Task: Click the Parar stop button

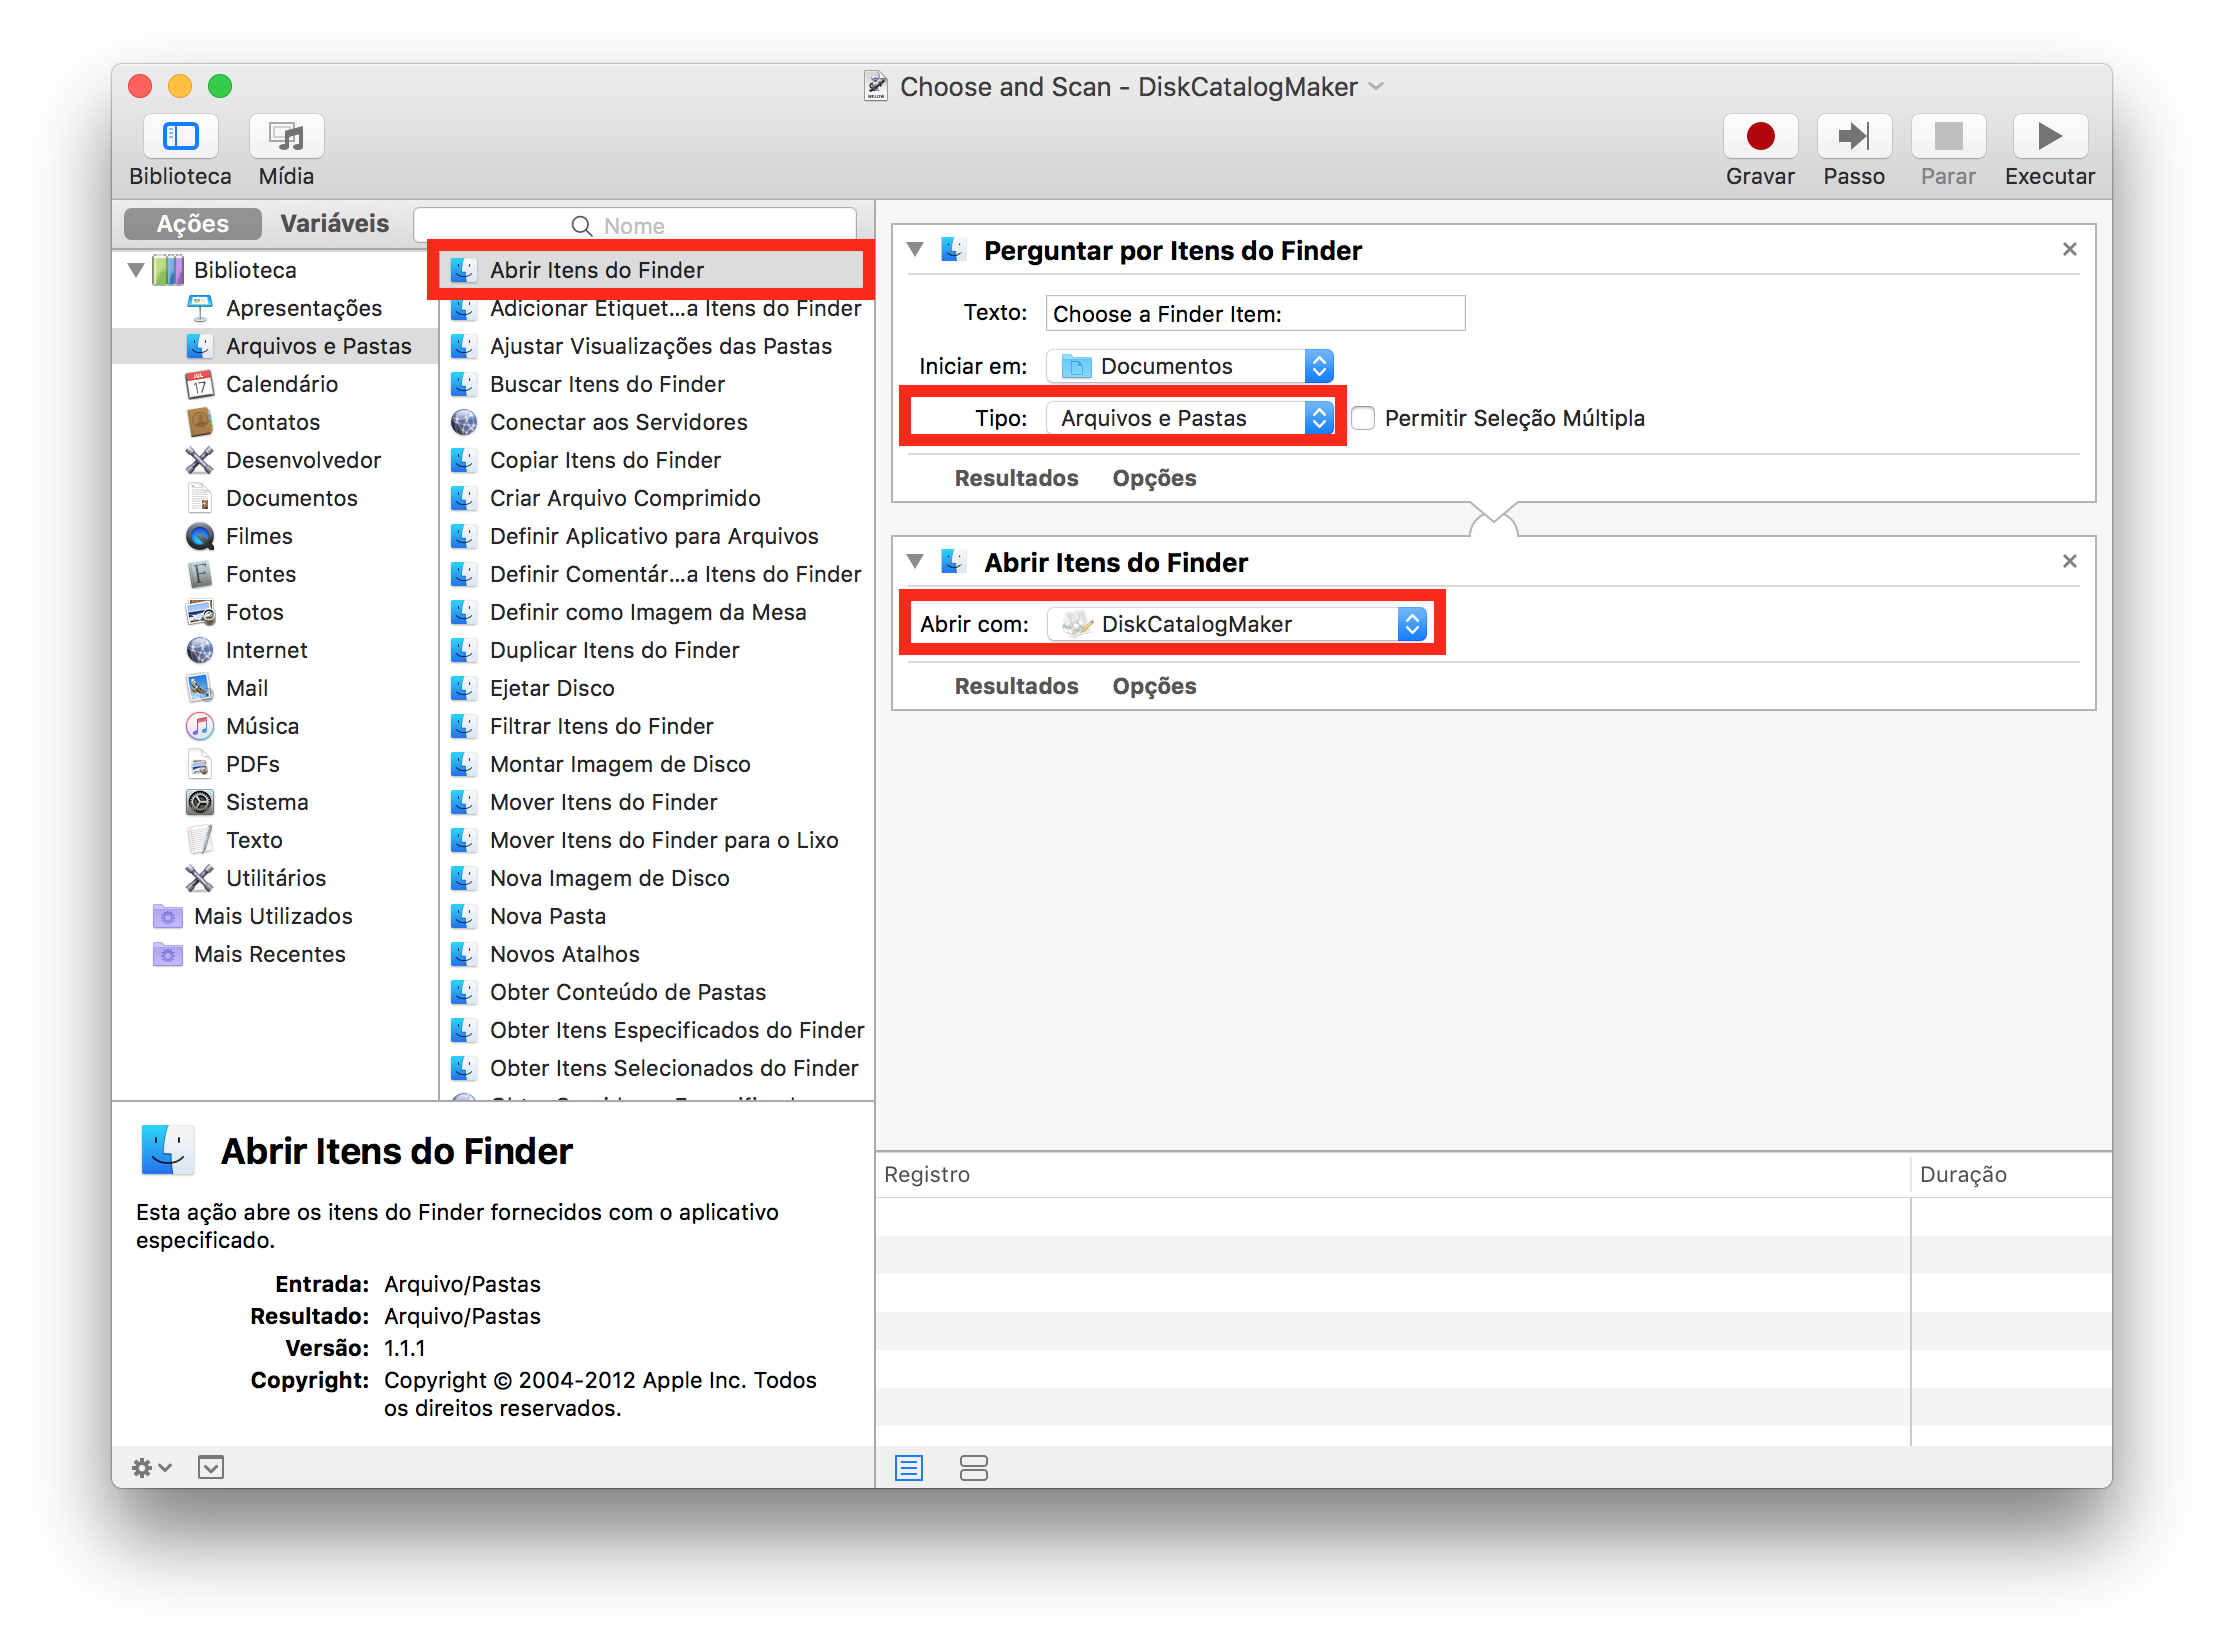Action: 1948,136
